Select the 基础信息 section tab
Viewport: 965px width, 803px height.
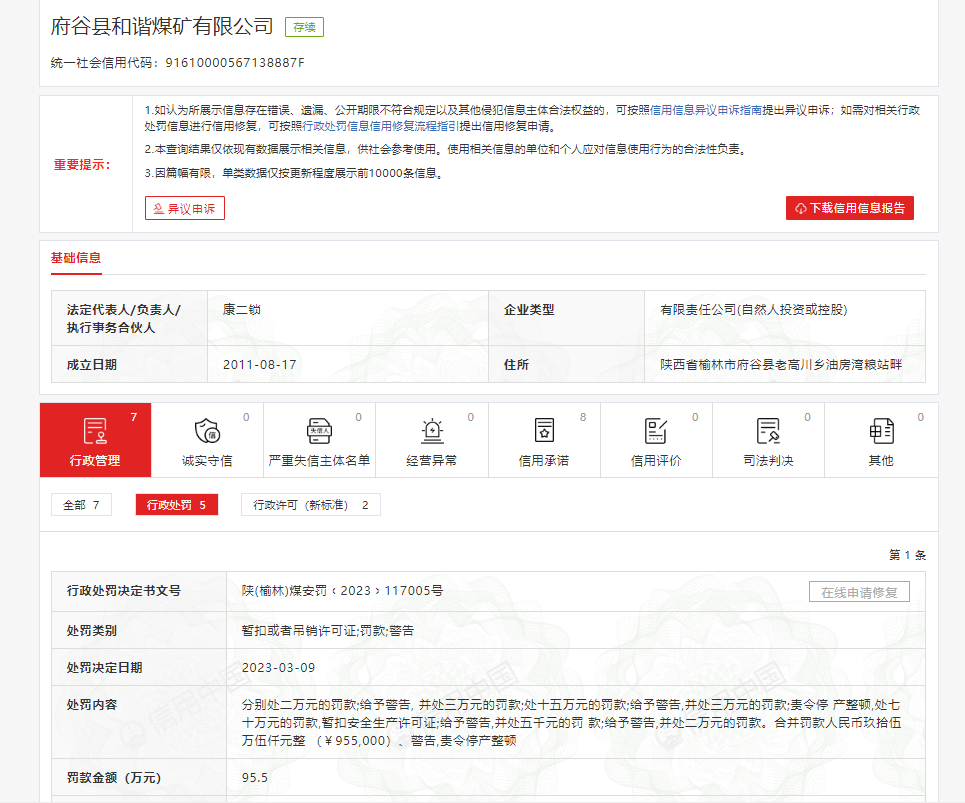tap(76, 258)
